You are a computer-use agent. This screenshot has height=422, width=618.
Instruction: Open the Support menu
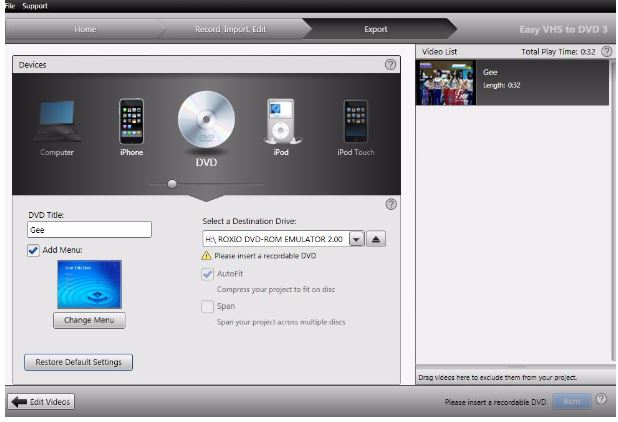[x=35, y=6]
